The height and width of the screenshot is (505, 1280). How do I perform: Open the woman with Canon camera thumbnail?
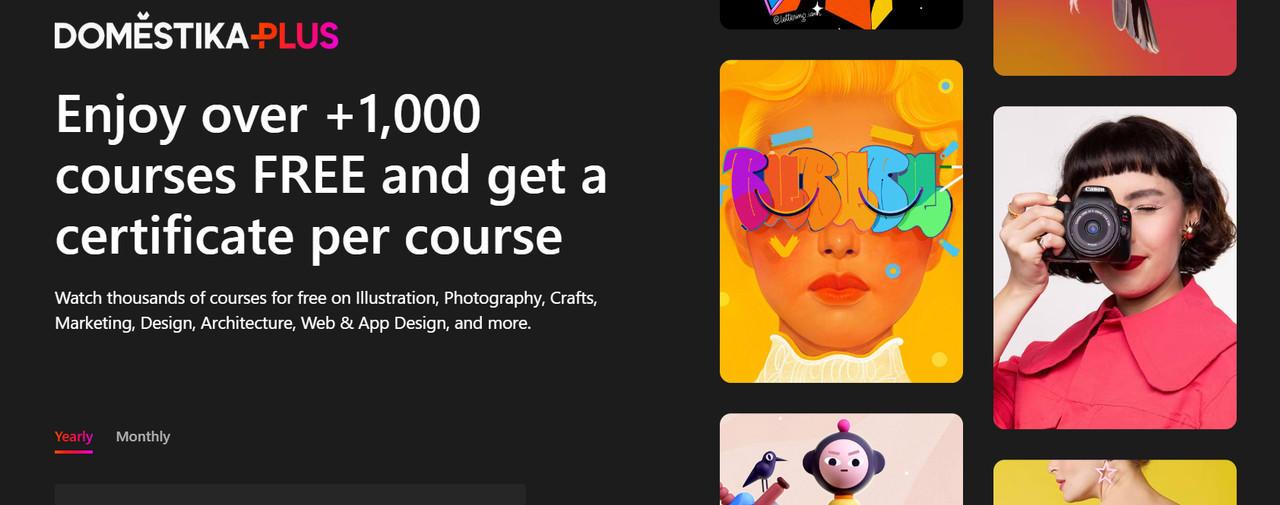[x=1115, y=267]
